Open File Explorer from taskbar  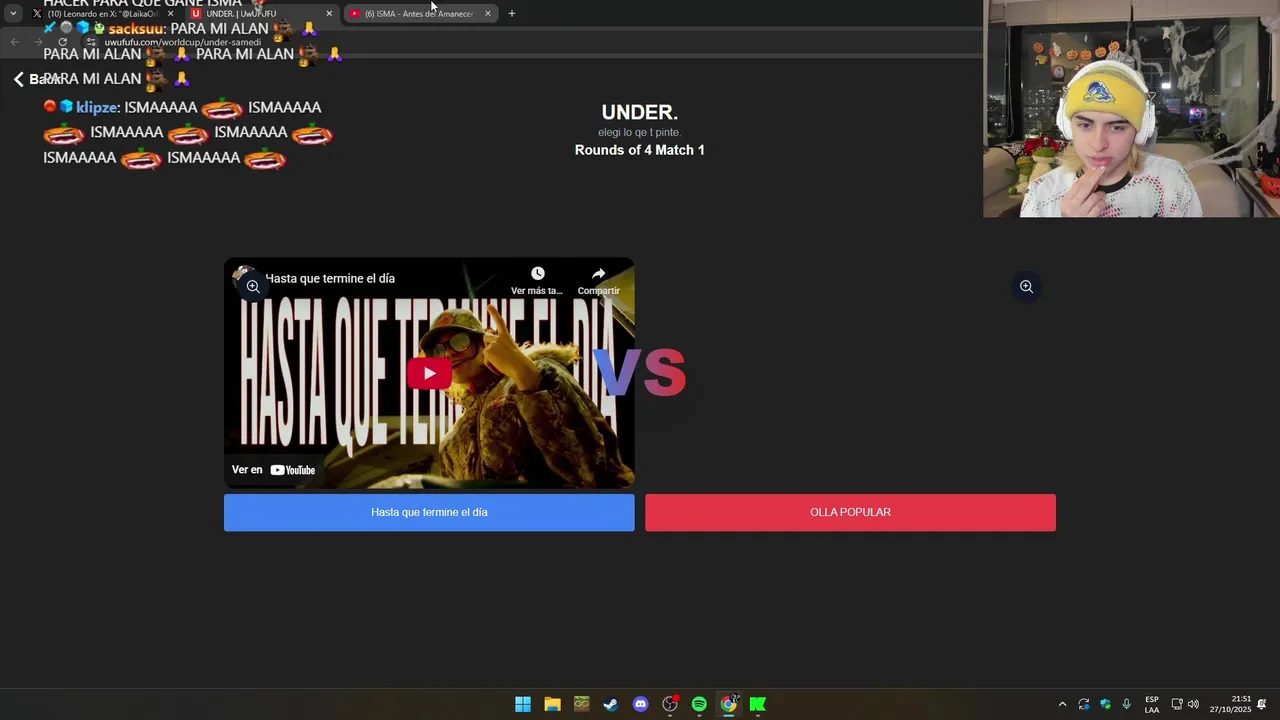552,704
